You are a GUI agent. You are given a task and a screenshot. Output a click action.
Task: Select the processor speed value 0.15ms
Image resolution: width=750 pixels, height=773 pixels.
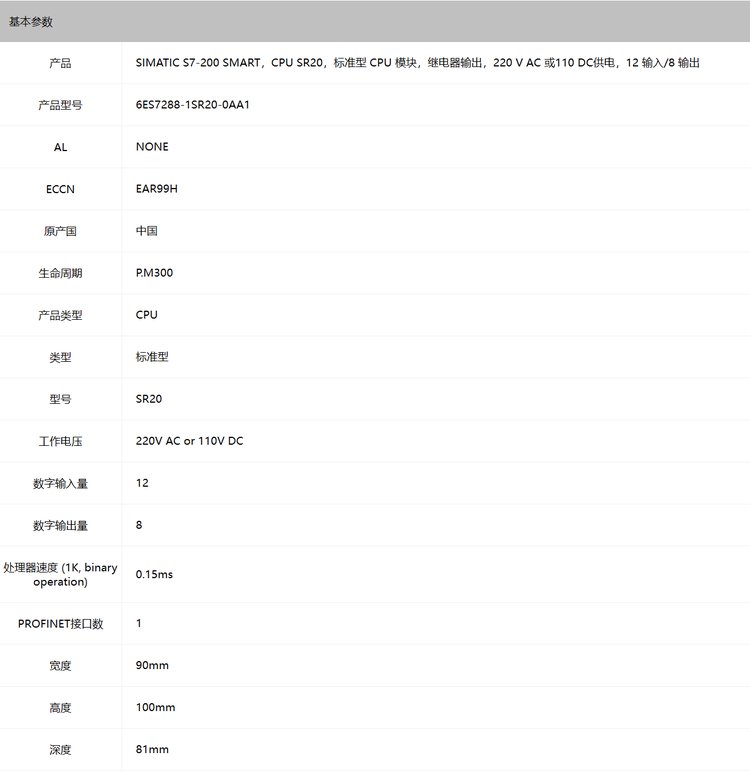154,574
